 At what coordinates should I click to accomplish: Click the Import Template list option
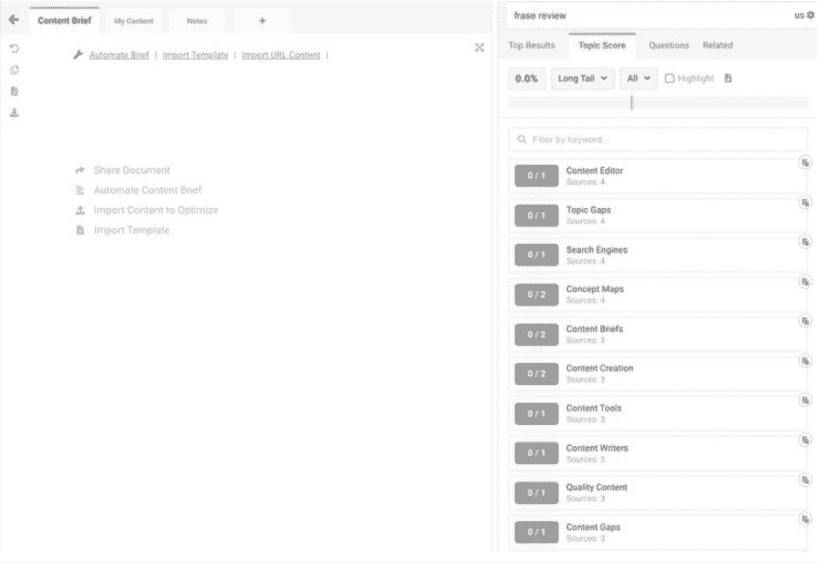point(132,230)
